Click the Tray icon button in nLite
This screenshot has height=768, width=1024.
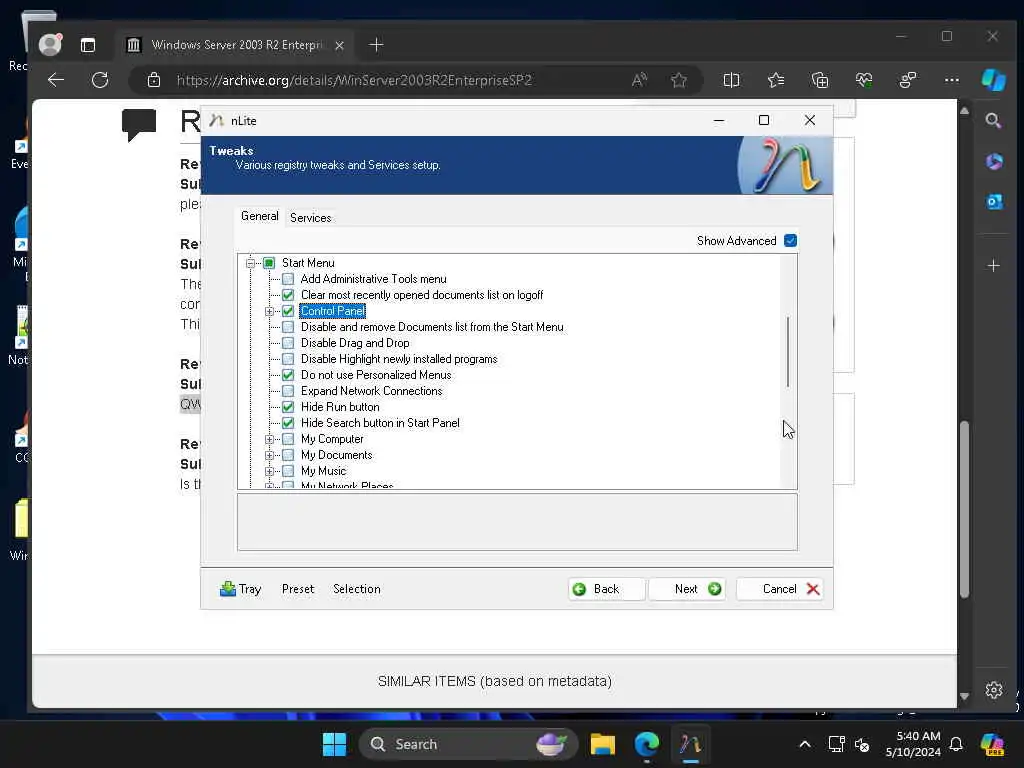(x=240, y=589)
